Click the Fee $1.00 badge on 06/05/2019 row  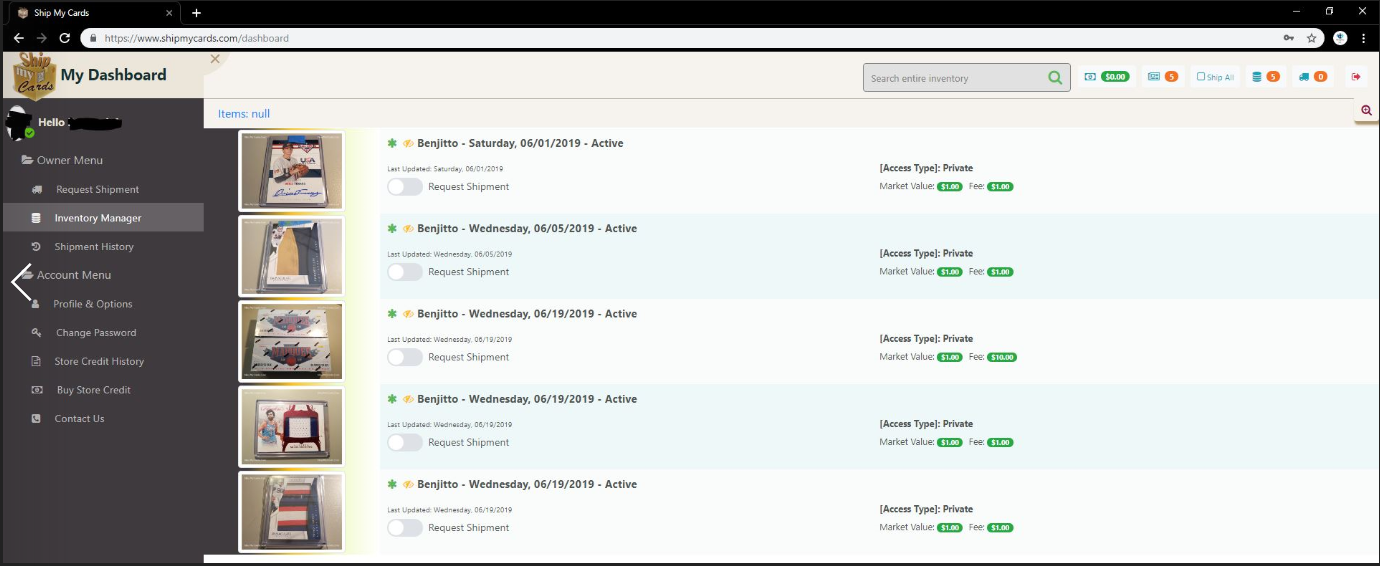click(1000, 272)
